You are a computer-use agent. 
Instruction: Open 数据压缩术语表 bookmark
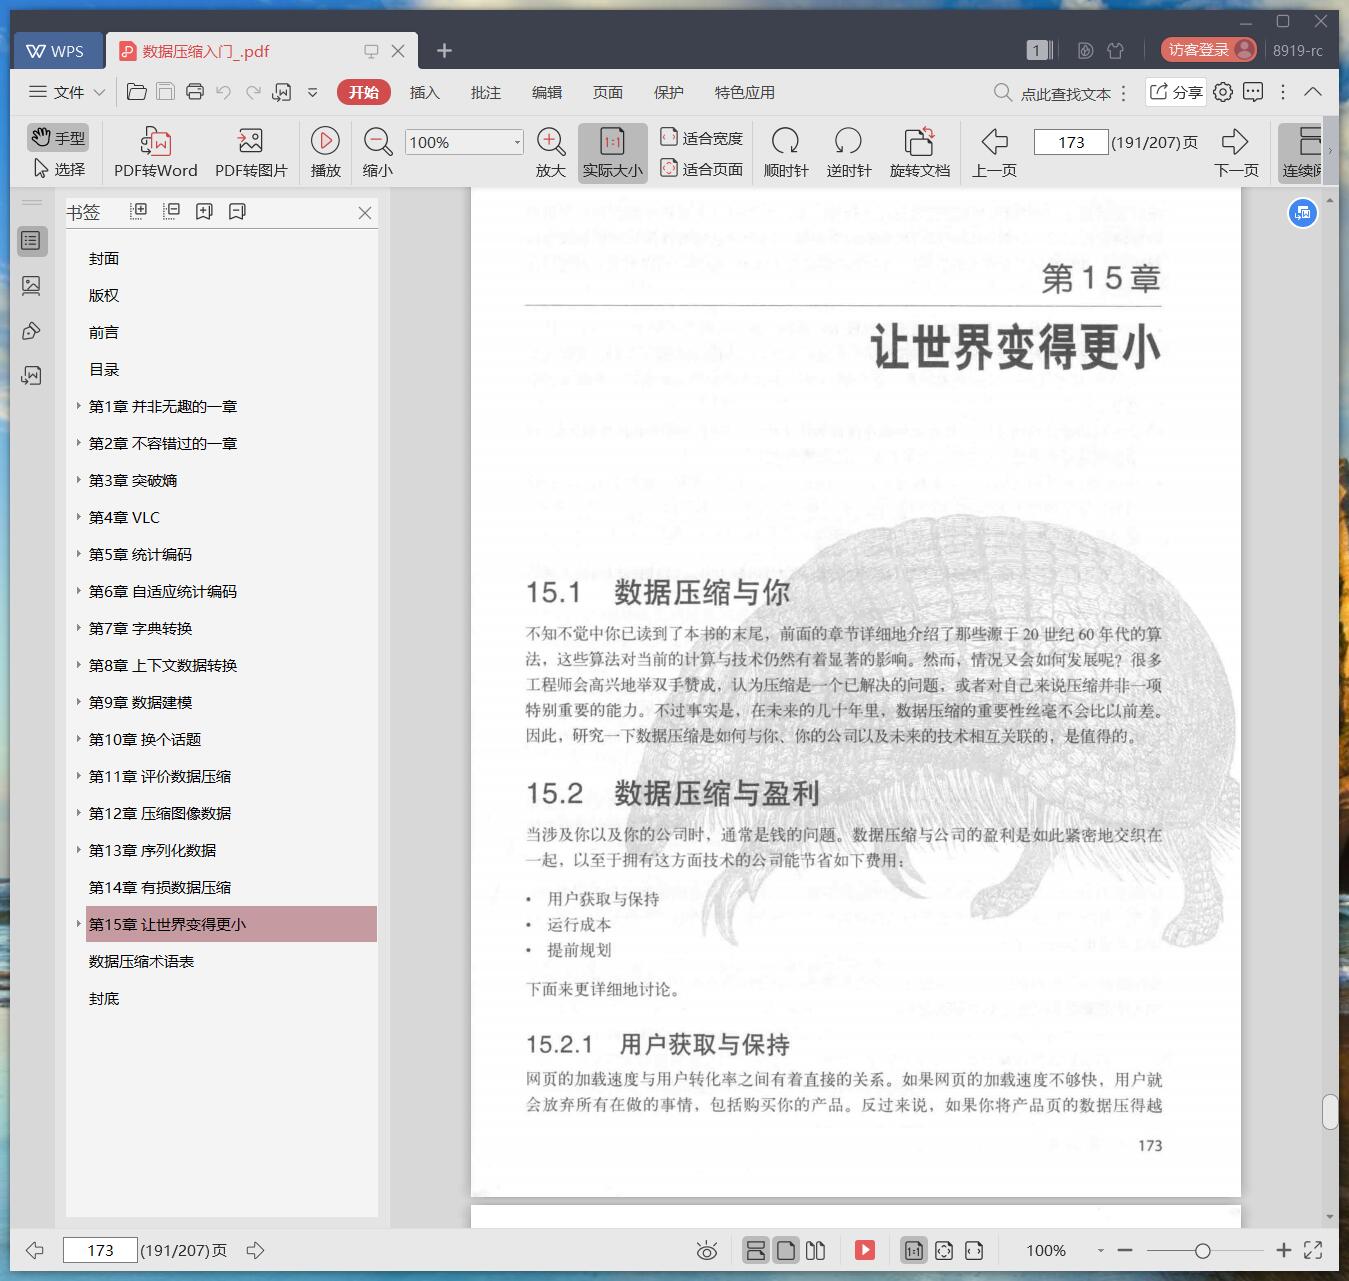(141, 961)
